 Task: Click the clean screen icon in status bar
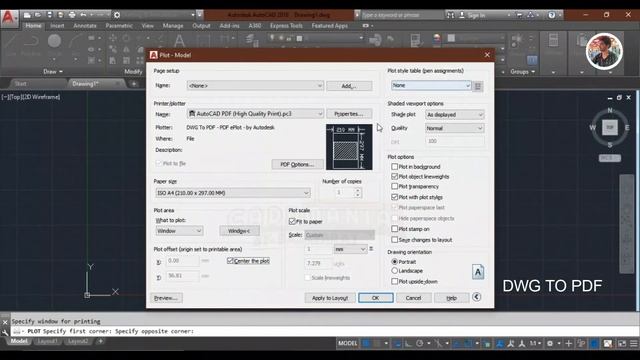tap(622, 344)
